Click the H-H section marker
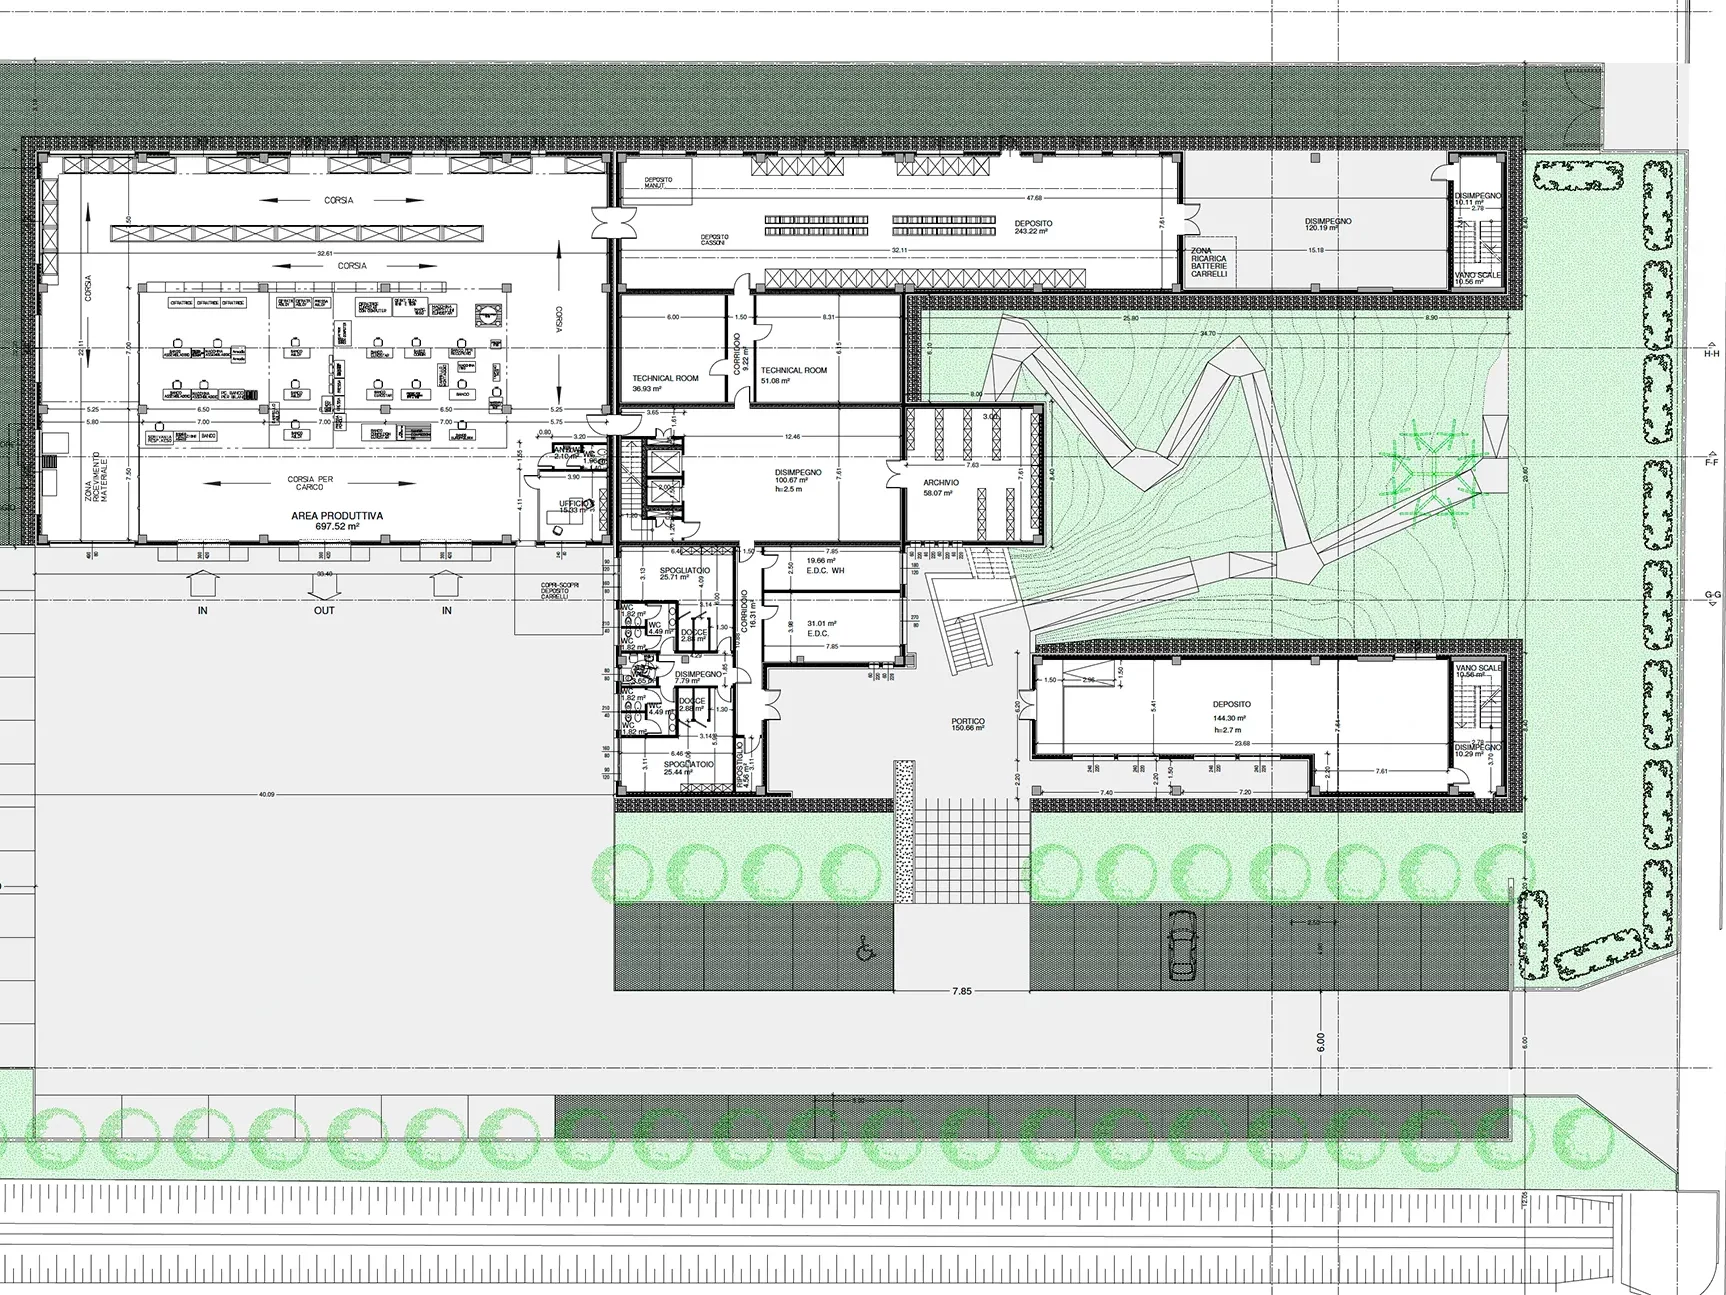 pyautogui.click(x=1712, y=354)
